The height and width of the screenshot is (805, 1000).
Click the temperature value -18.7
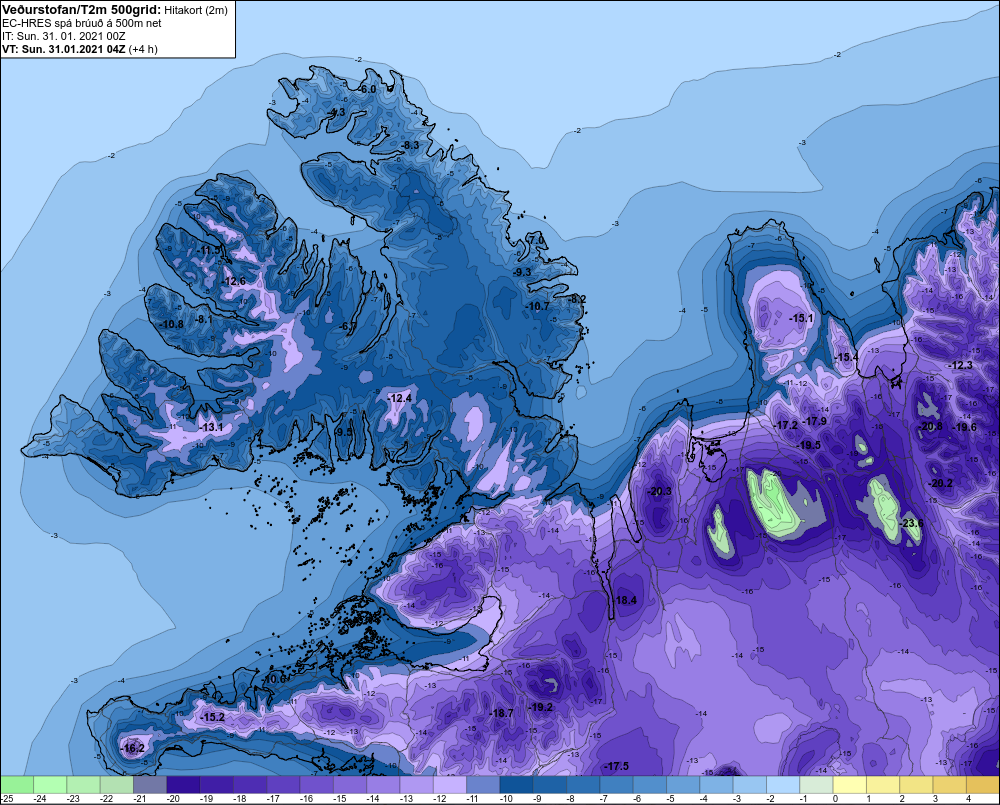coord(501,713)
